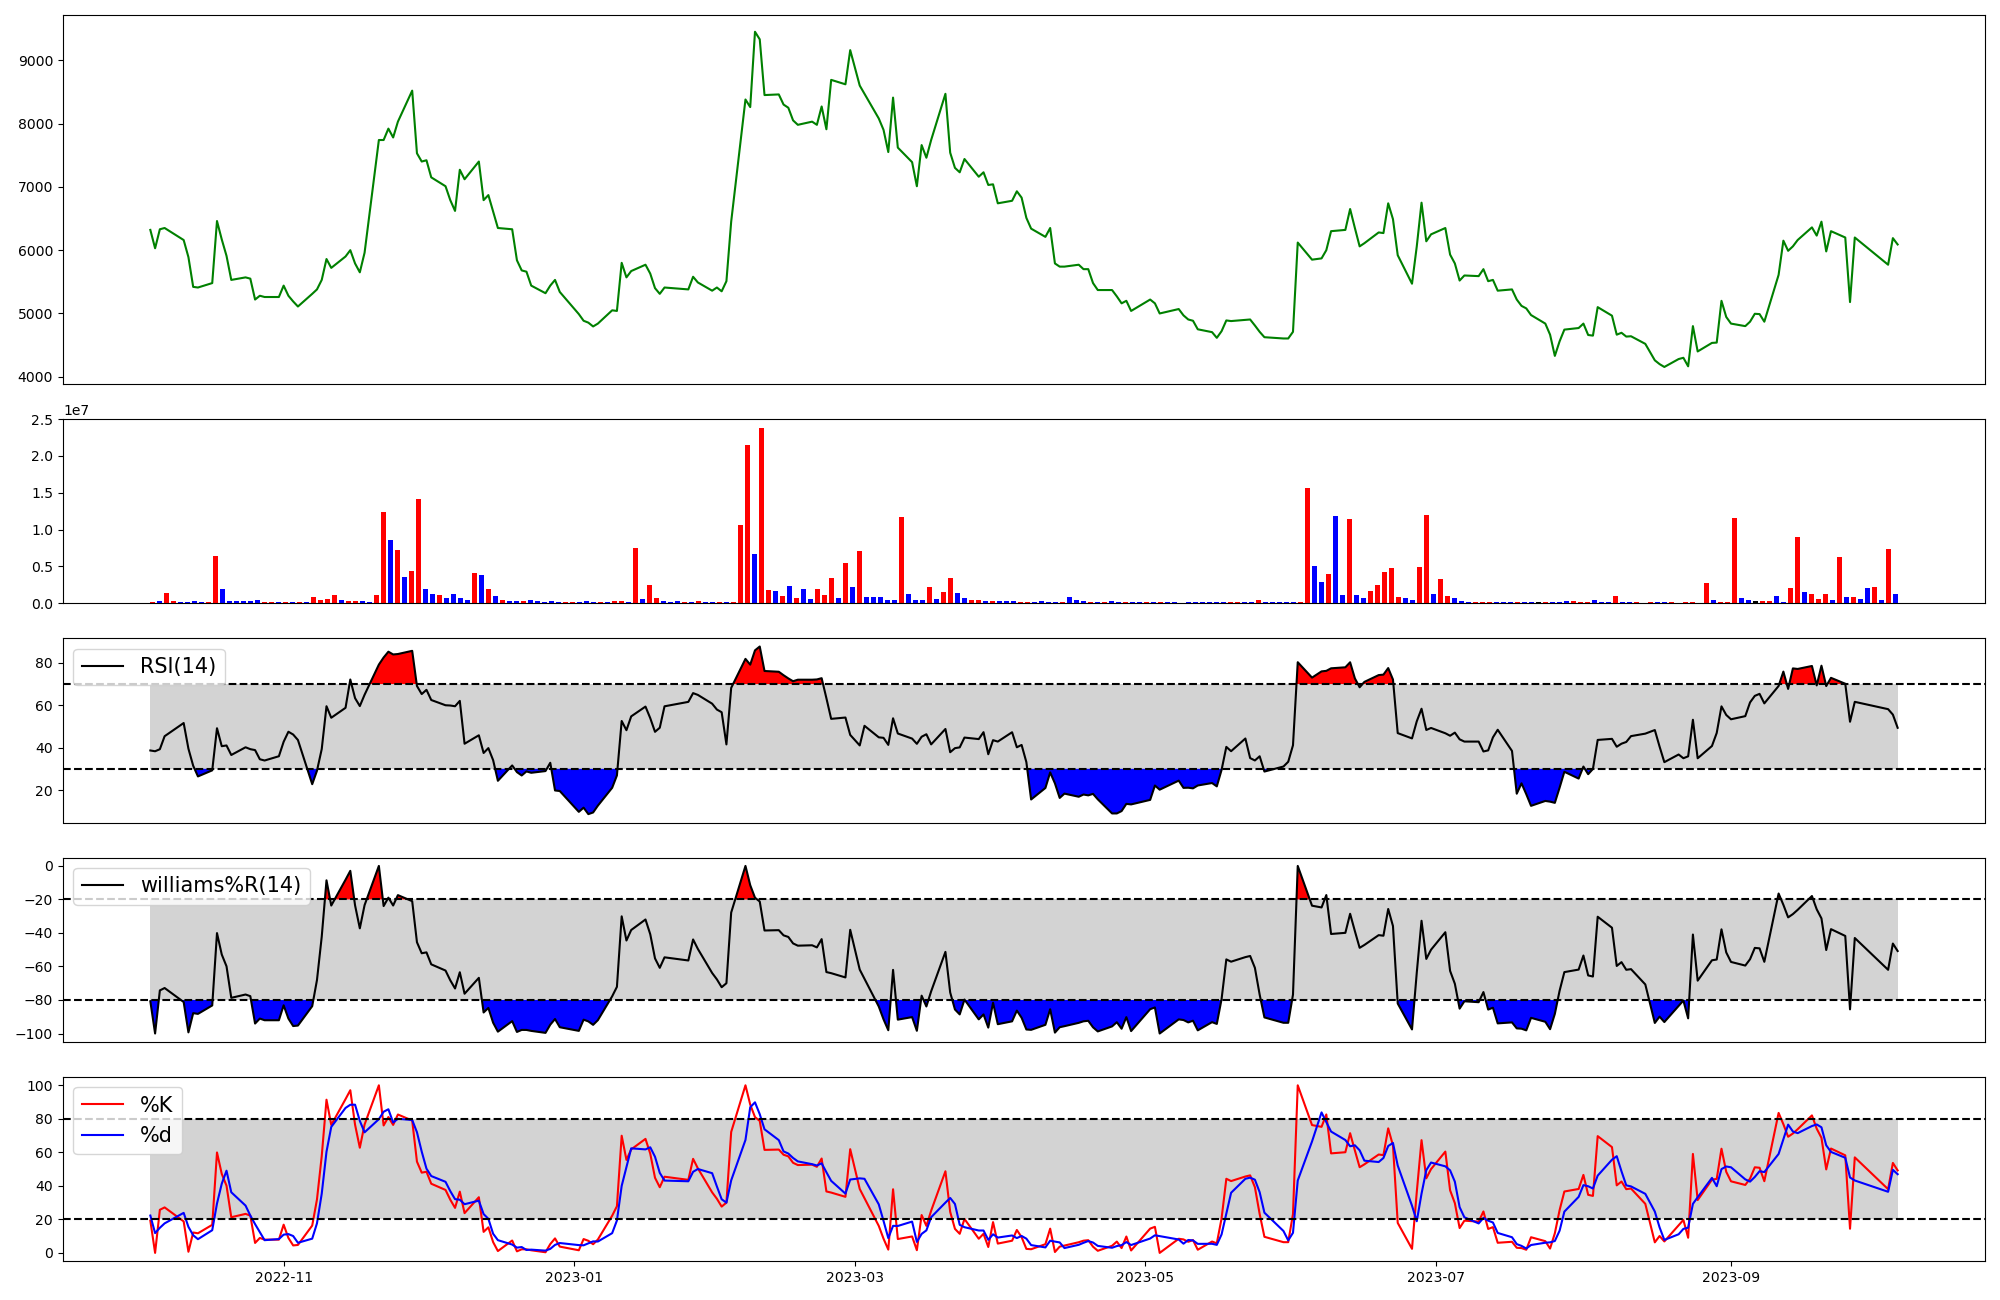Click the -100 tick on Williams %R axis

33,1033
